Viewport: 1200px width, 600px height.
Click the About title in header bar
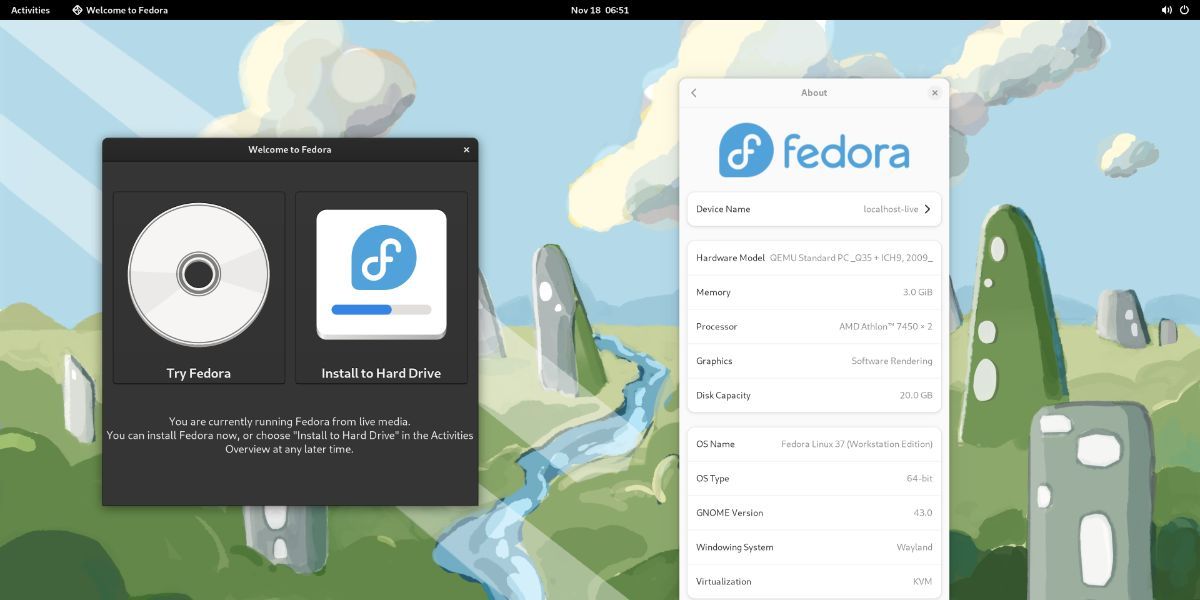(x=814, y=93)
